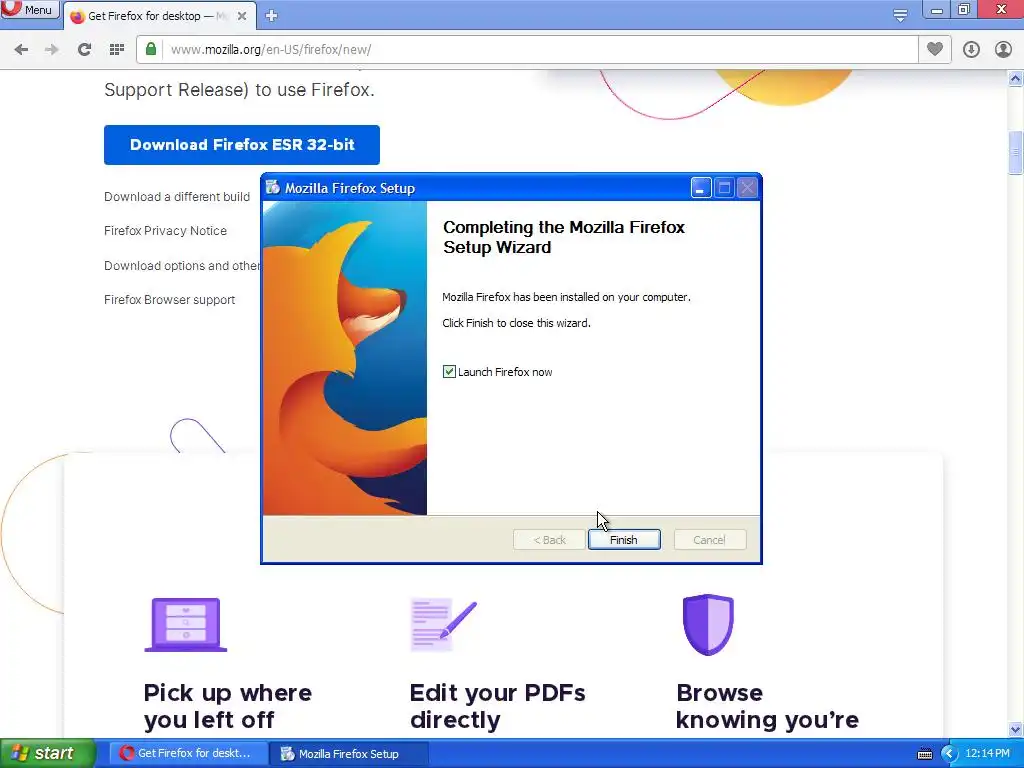
Task: Open a new tab with plus button
Action: point(272,16)
